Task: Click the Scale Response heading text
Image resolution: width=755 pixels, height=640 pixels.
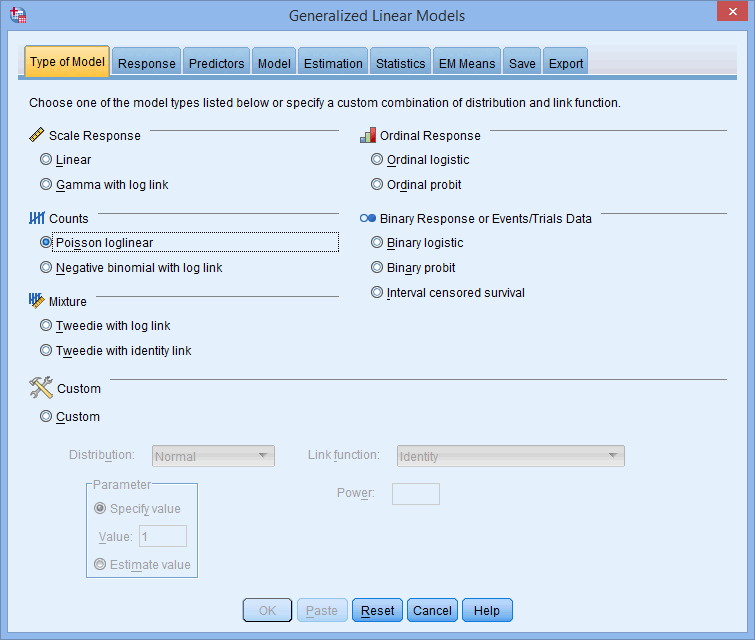Action: [95, 135]
